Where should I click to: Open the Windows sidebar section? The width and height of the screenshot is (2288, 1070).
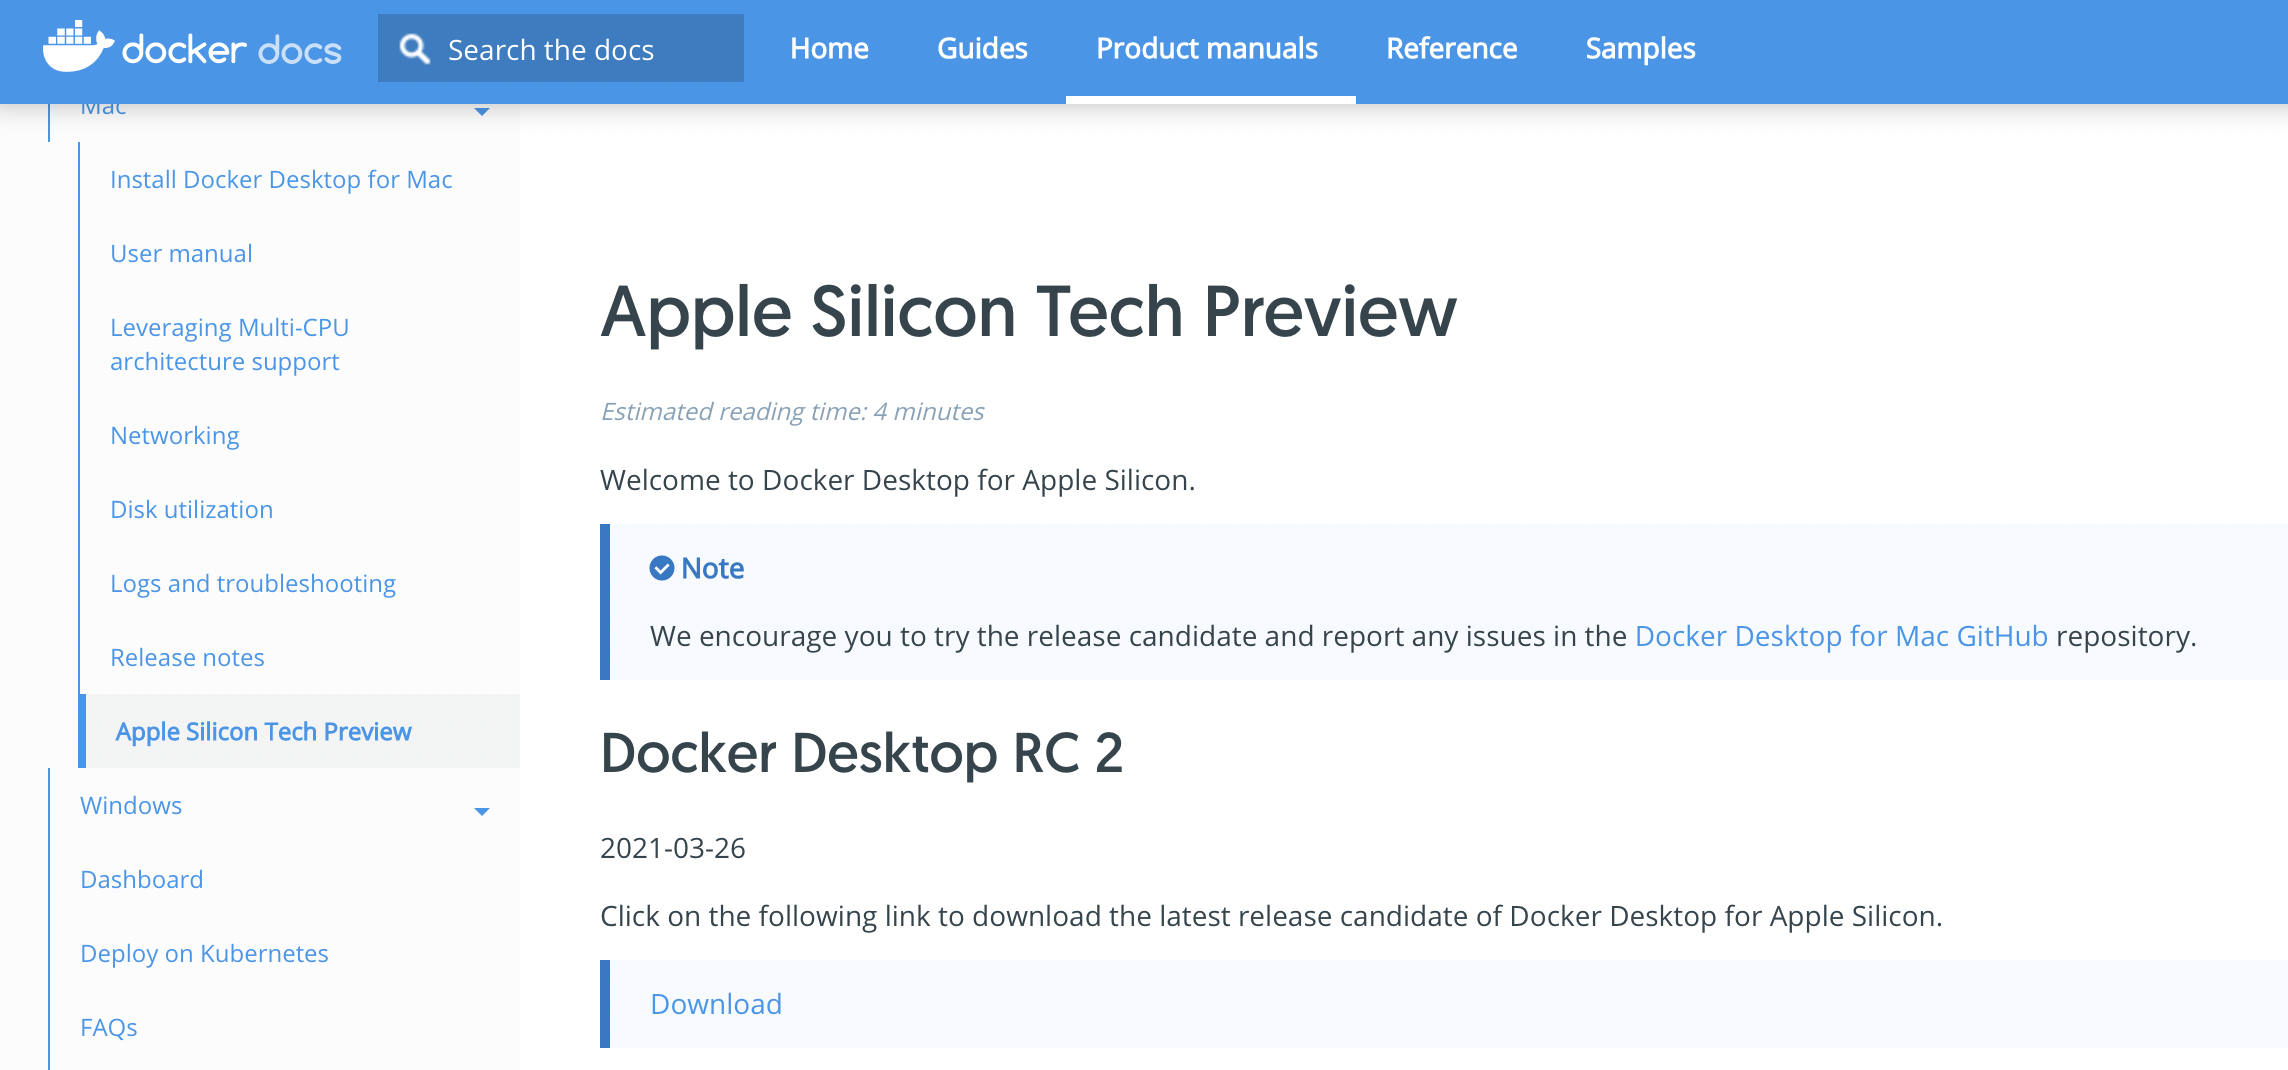pos(131,805)
